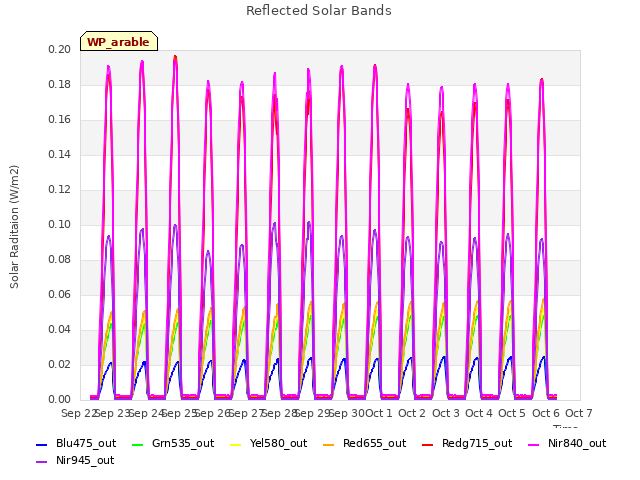Click the Oct 6 x-axis date label
The image size is (640, 480).
pos(546,413)
